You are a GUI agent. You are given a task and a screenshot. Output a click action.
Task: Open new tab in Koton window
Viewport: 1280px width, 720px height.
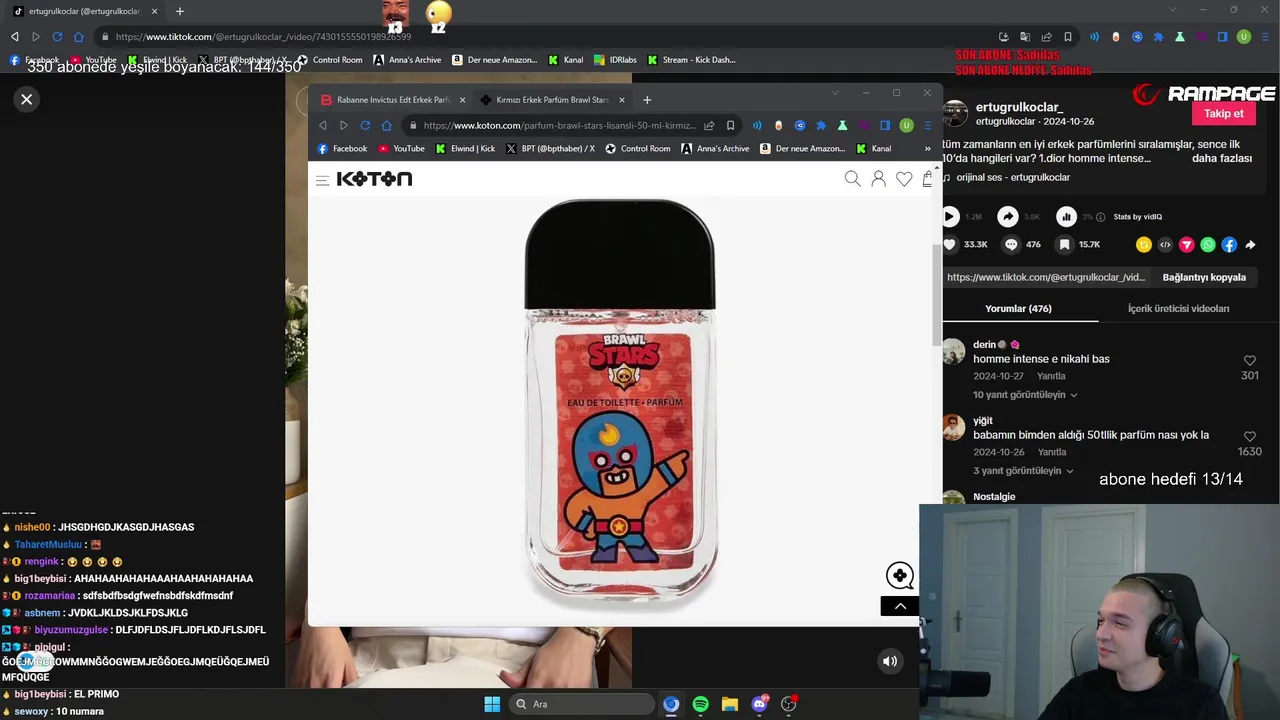(x=647, y=100)
